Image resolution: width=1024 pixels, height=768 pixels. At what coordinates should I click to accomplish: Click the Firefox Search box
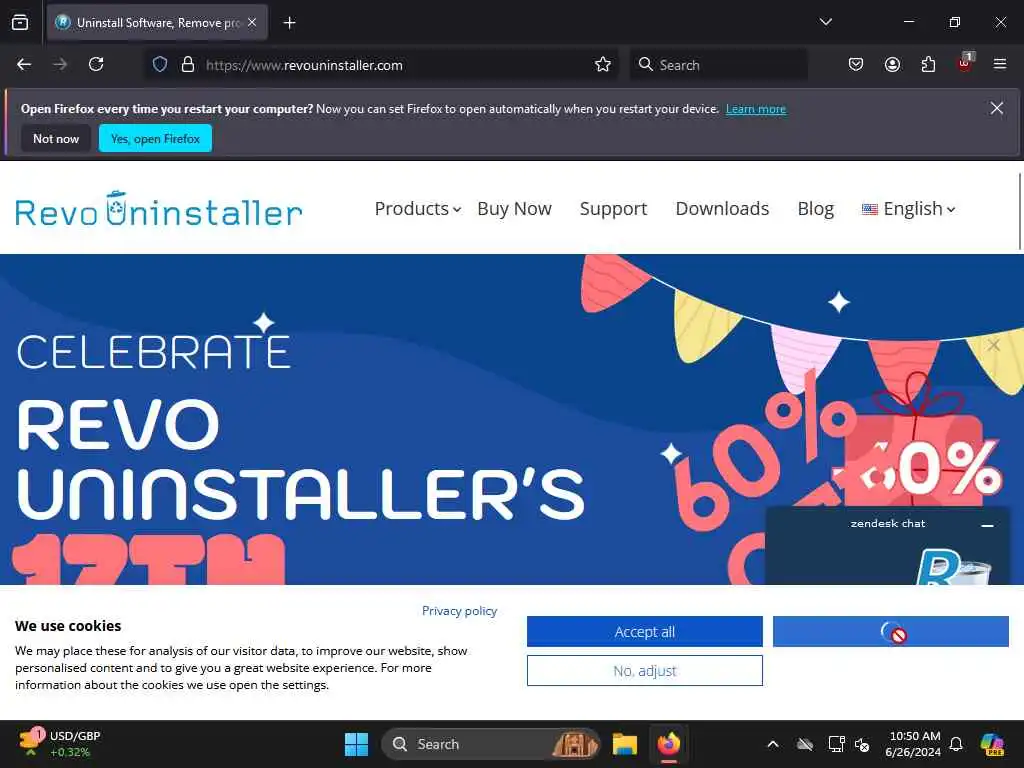(718, 65)
